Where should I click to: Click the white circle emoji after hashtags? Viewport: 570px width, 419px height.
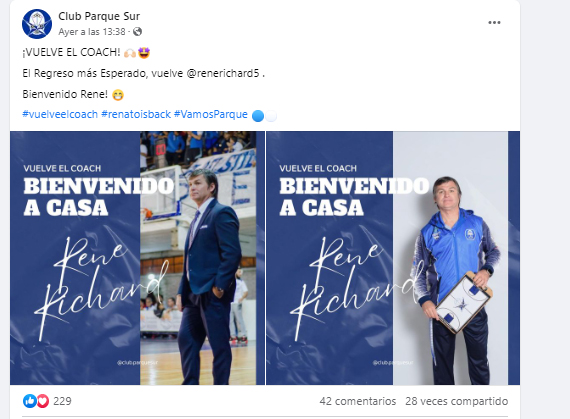(271, 116)
